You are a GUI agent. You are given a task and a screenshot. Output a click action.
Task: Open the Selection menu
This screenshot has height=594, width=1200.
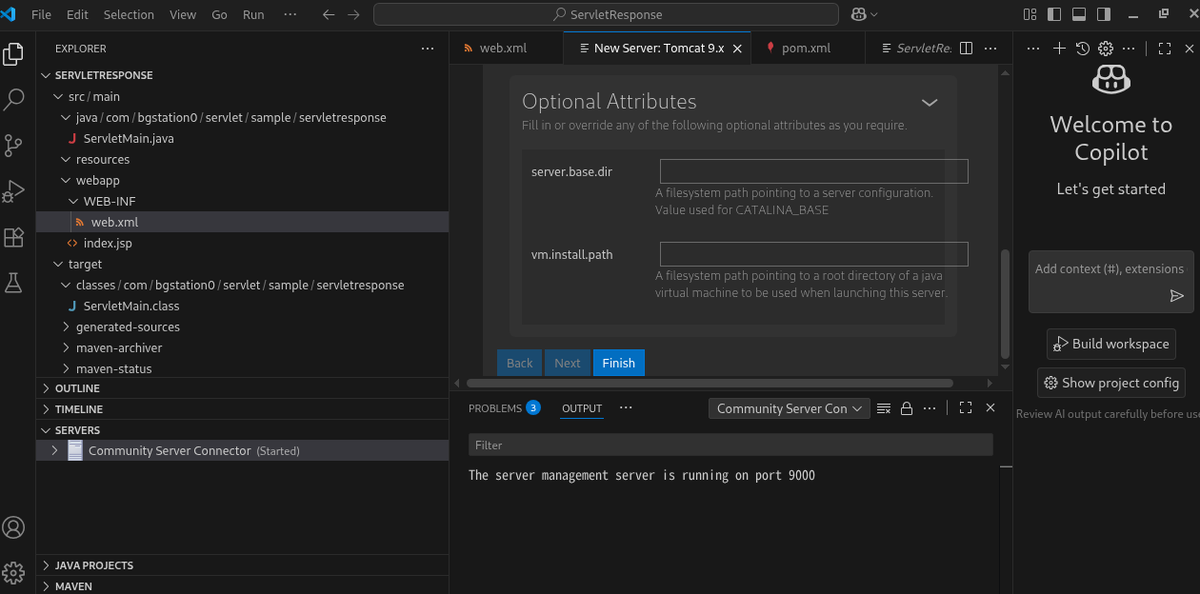point(129,15)
